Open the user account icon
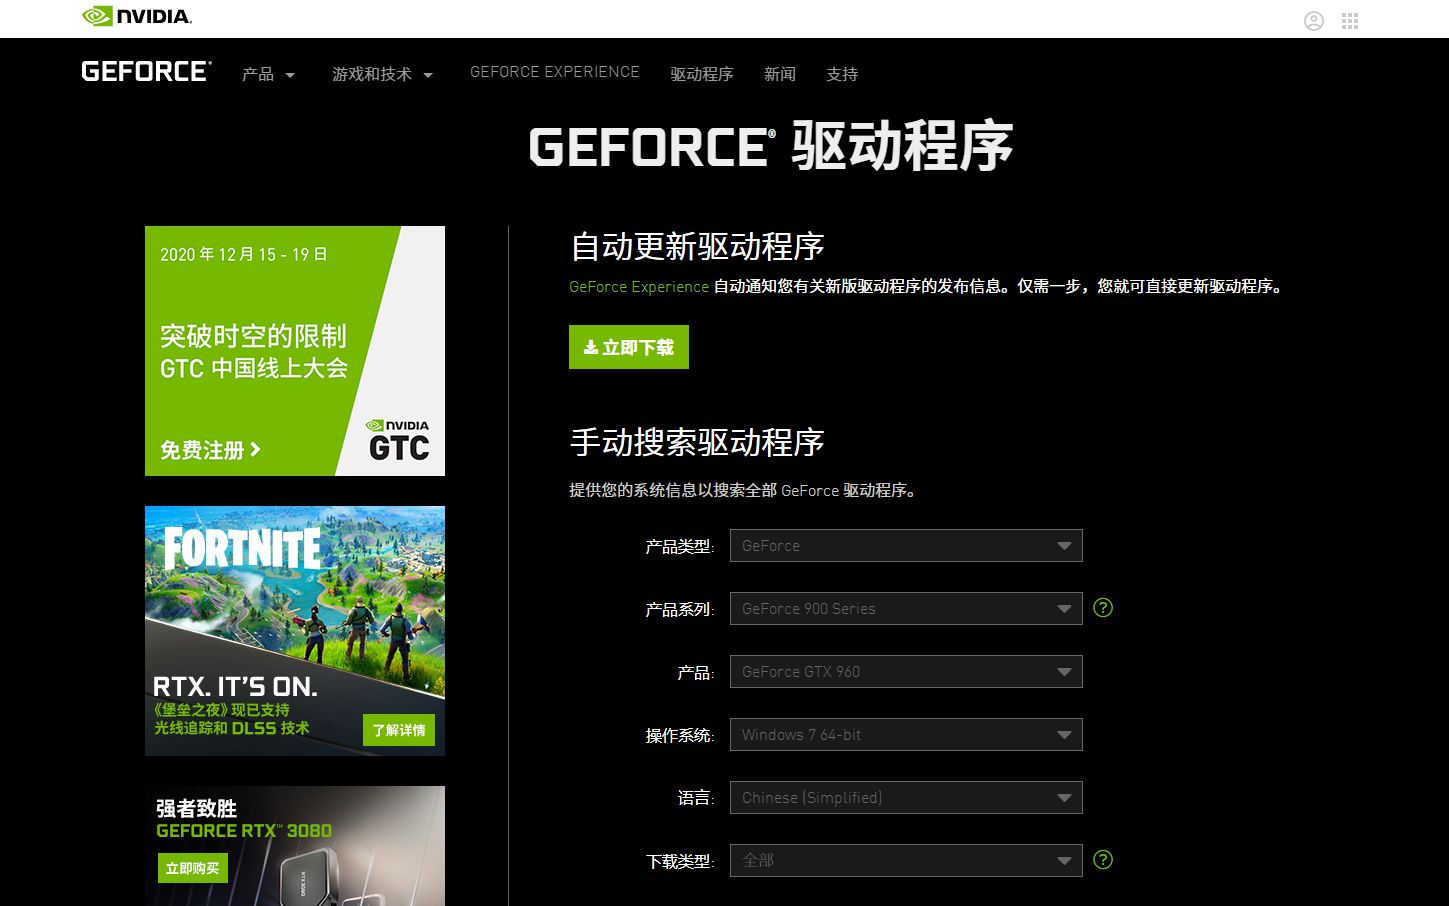Screen dimensions: 1449x906 pyautogui.click(x=1314, y=21)
